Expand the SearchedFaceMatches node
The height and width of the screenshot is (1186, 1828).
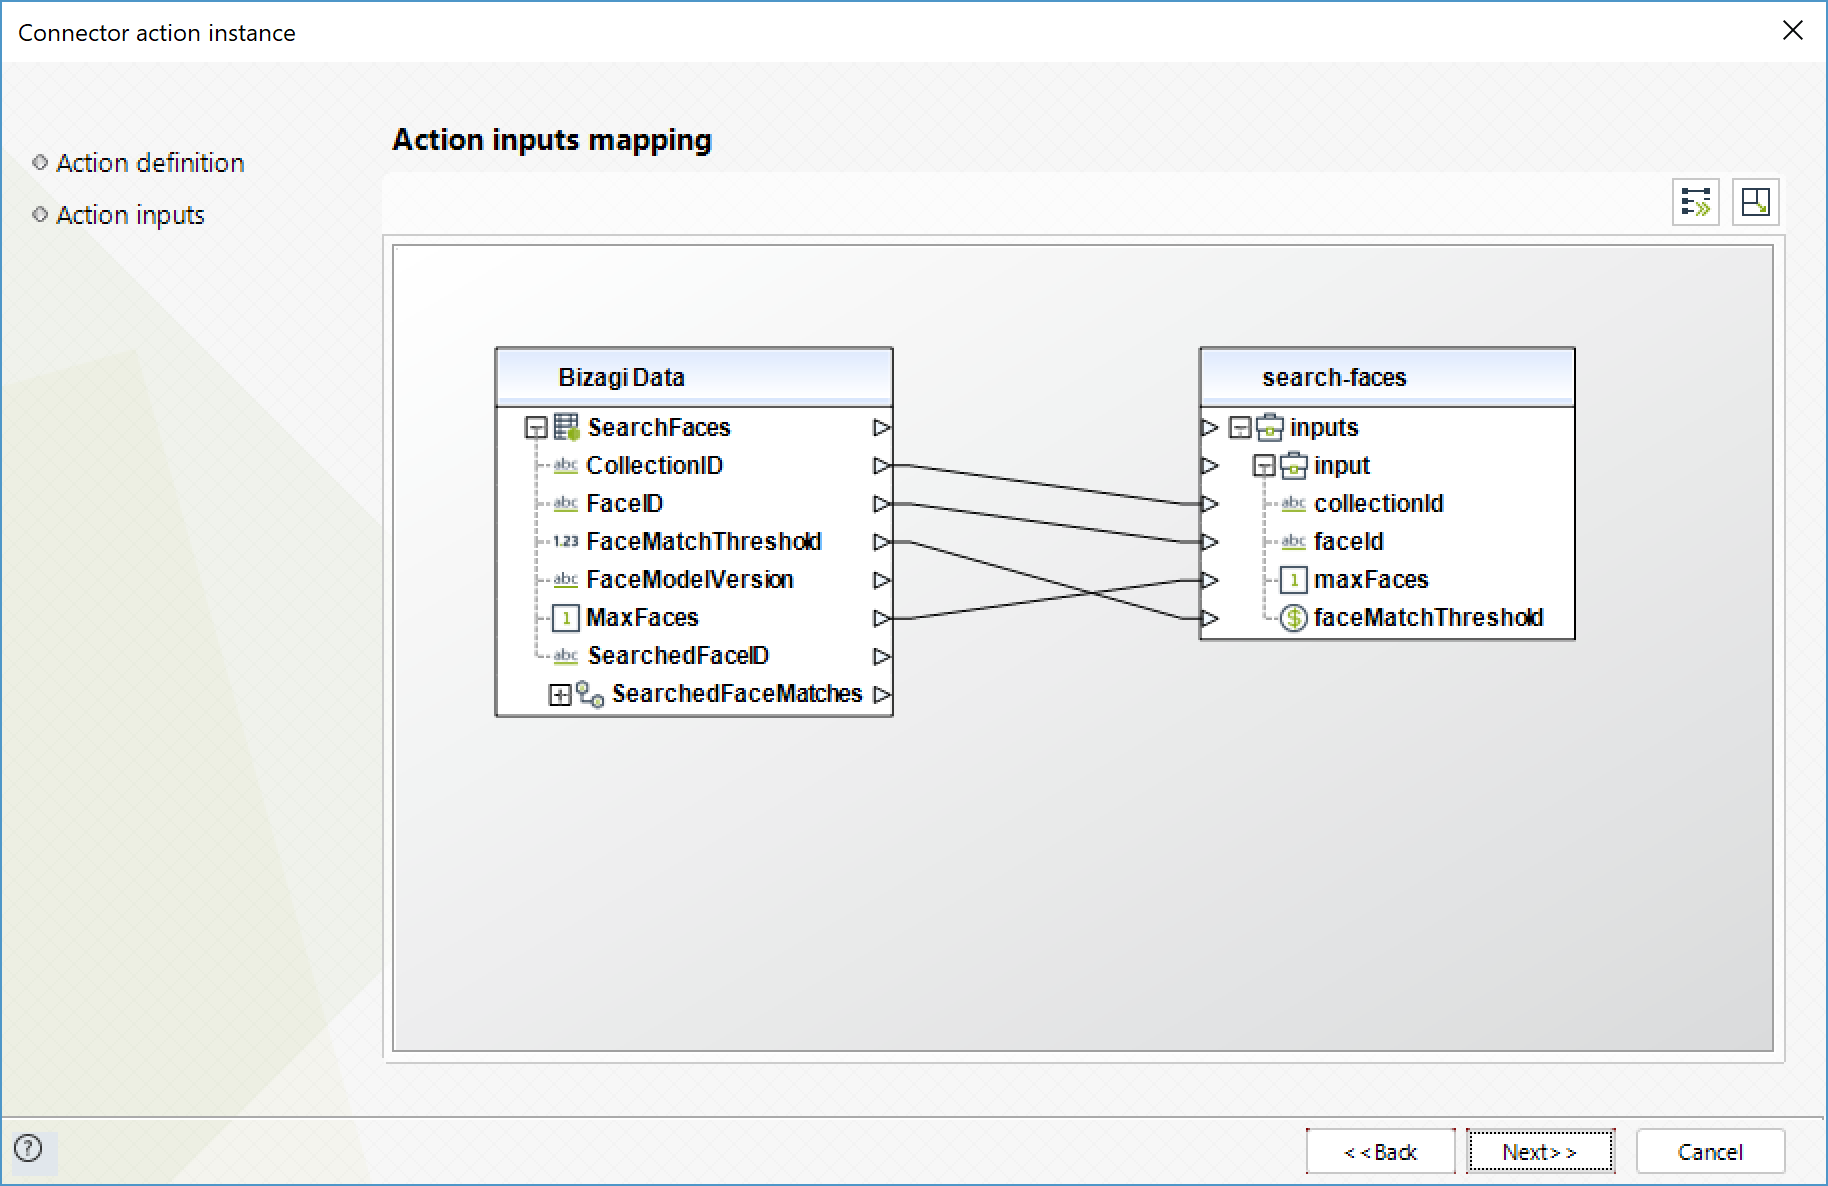pos(560,694)
